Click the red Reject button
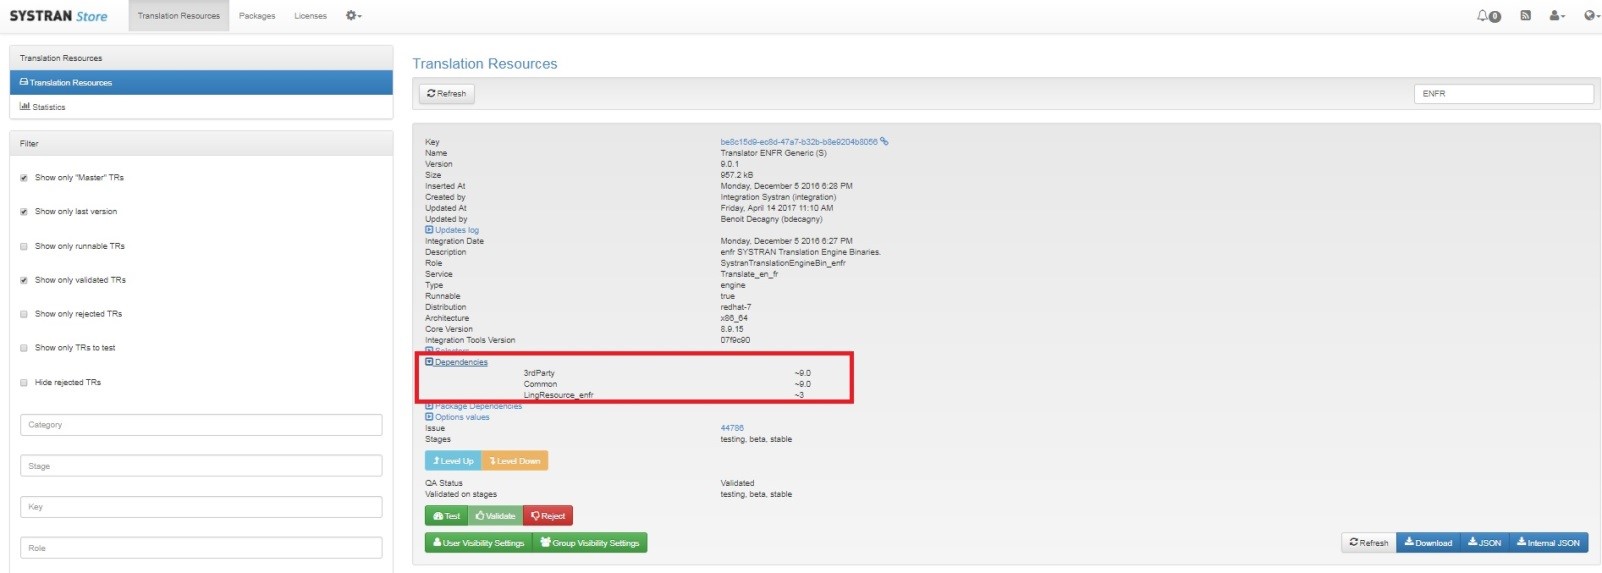Viewport: 1602px width, 573px height. 548,516
